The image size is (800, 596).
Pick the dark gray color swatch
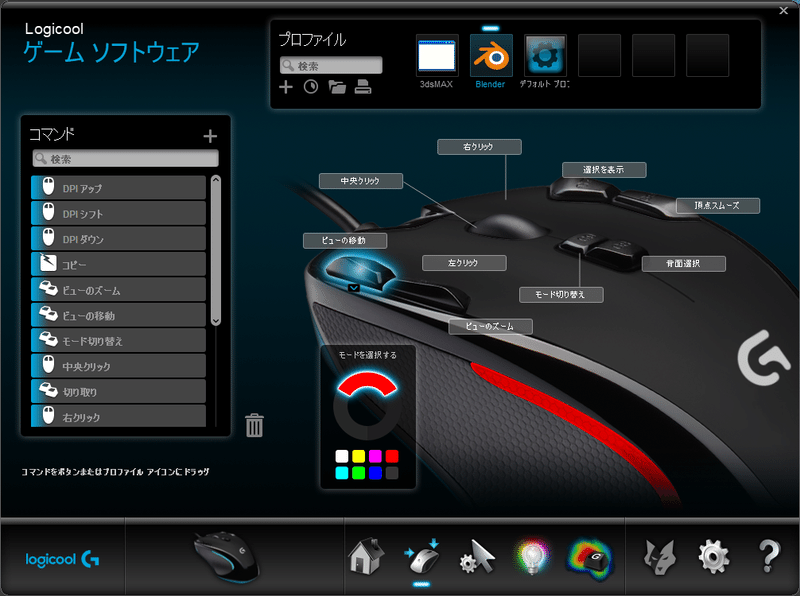[392, 473]
